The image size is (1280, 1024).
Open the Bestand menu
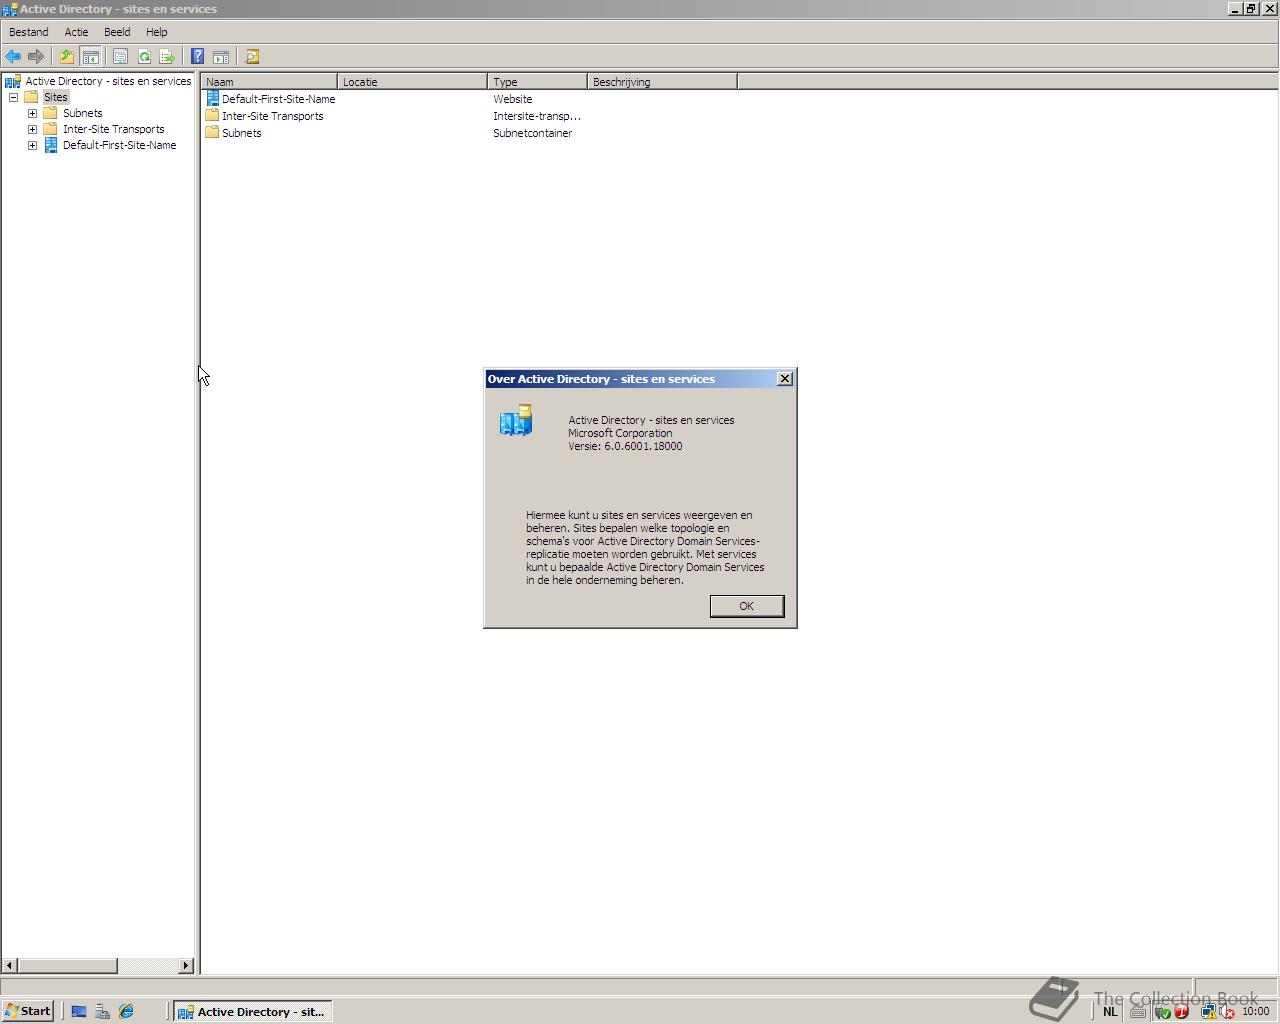pyautogui.click(x=29, y=32)
